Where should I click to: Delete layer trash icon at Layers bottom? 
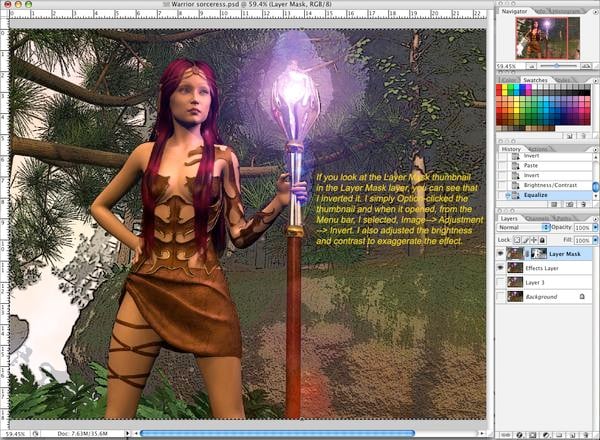585,435
